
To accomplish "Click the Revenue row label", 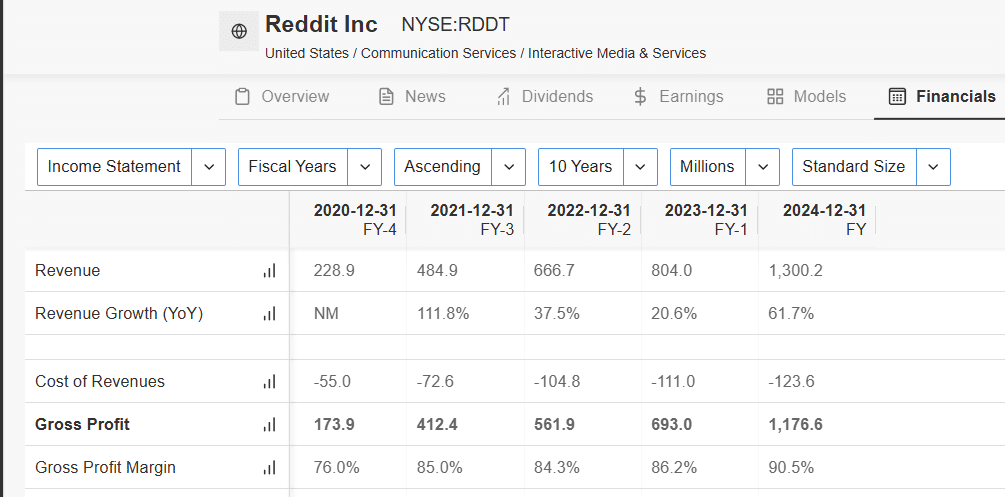I will click(x=67, y=271).
